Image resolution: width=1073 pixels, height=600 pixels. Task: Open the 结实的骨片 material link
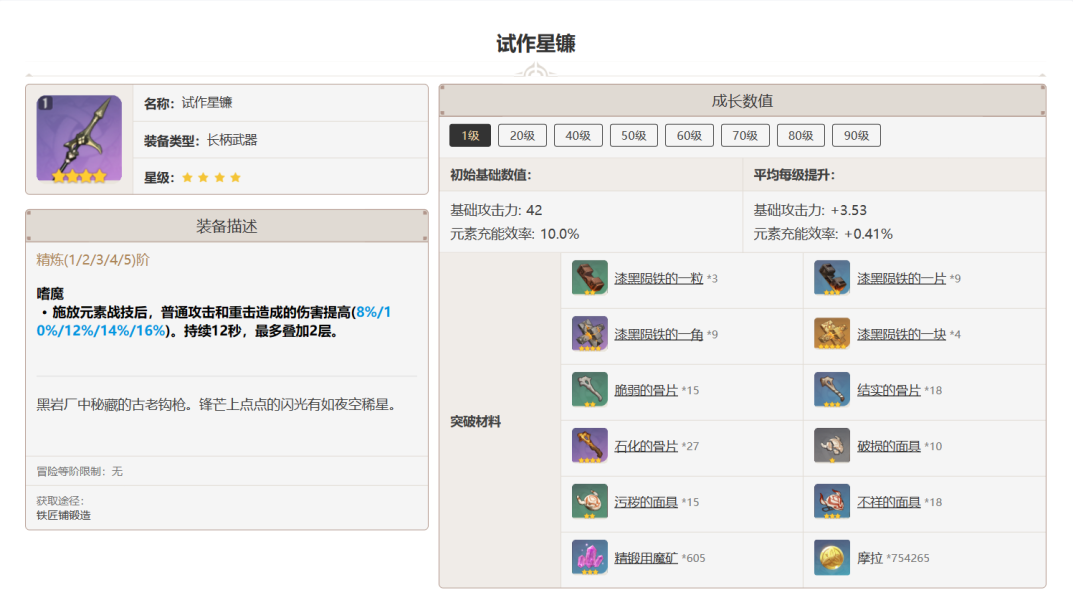pyautogui.click(x=888, y=390)
